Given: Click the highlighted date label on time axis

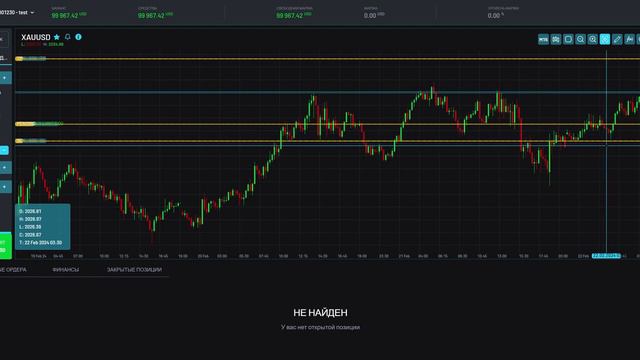Looking at the screenshot, I should [x=606, y=256].
